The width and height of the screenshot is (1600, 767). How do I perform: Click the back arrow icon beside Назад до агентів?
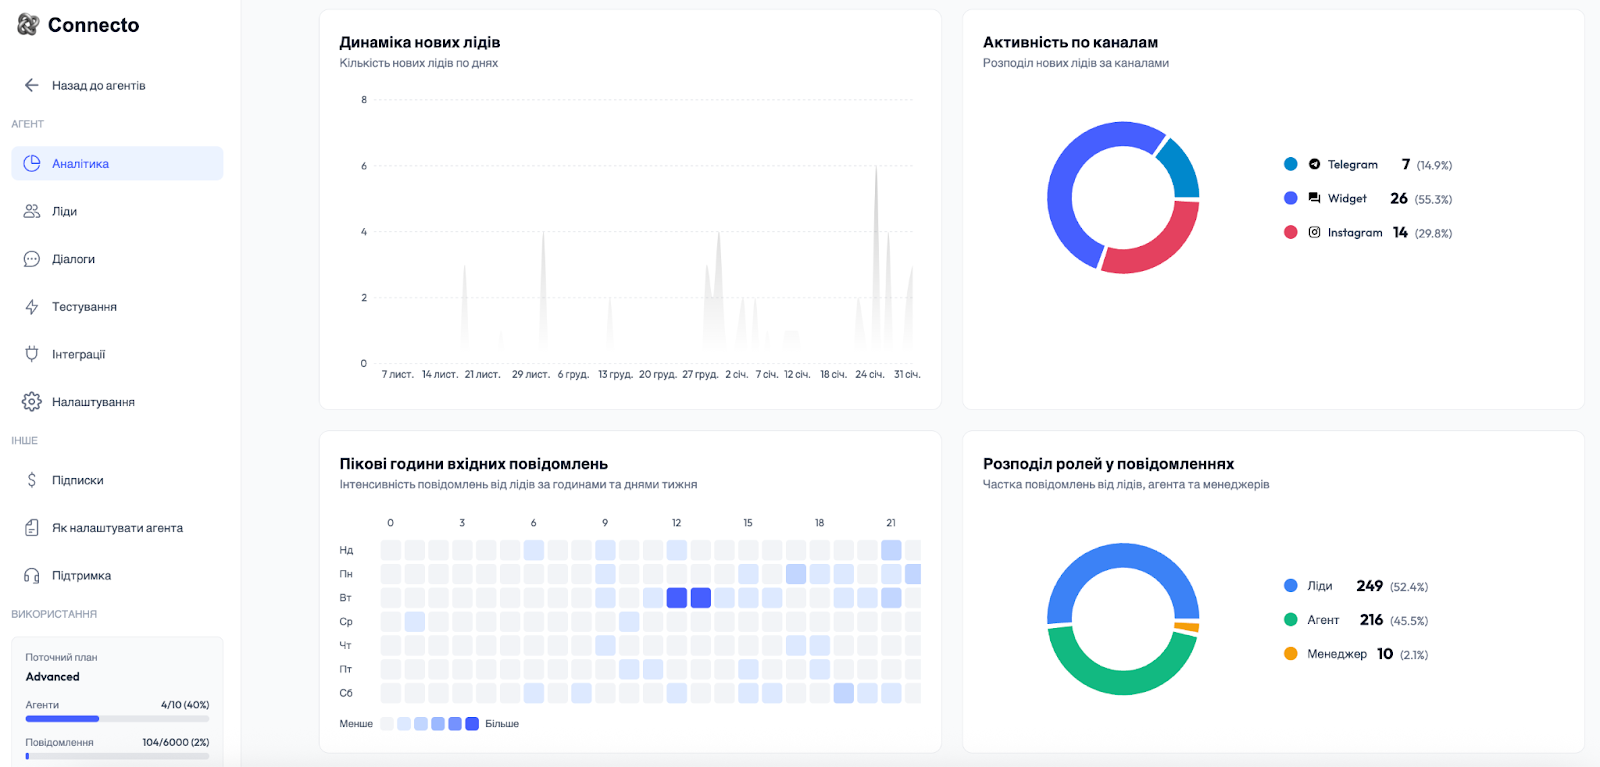(32, 85)
